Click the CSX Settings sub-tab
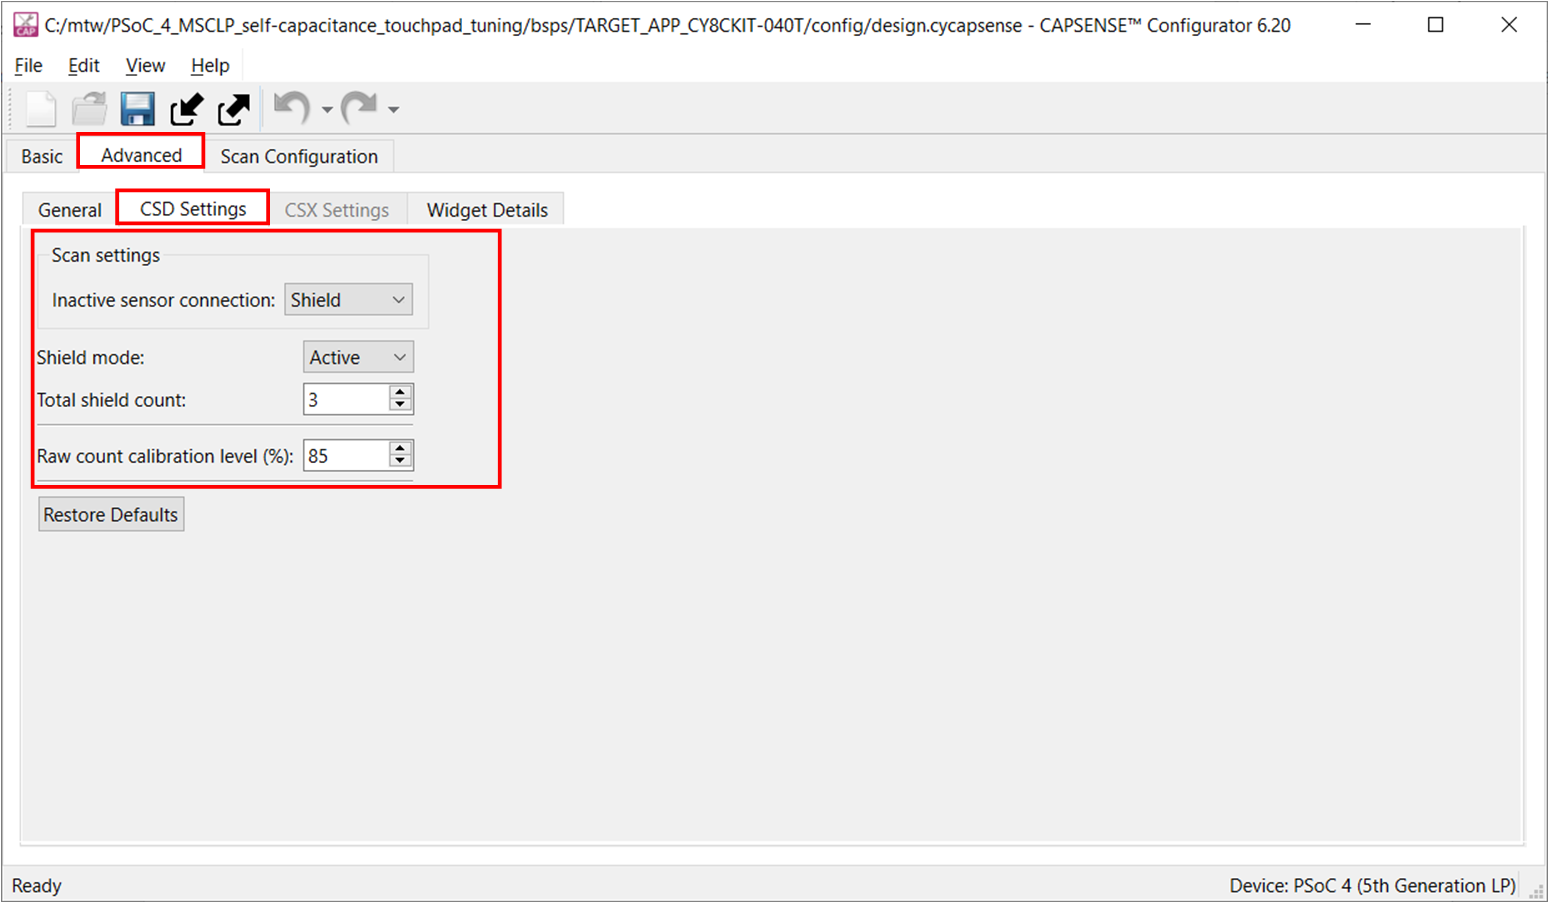 pos(337,210)
